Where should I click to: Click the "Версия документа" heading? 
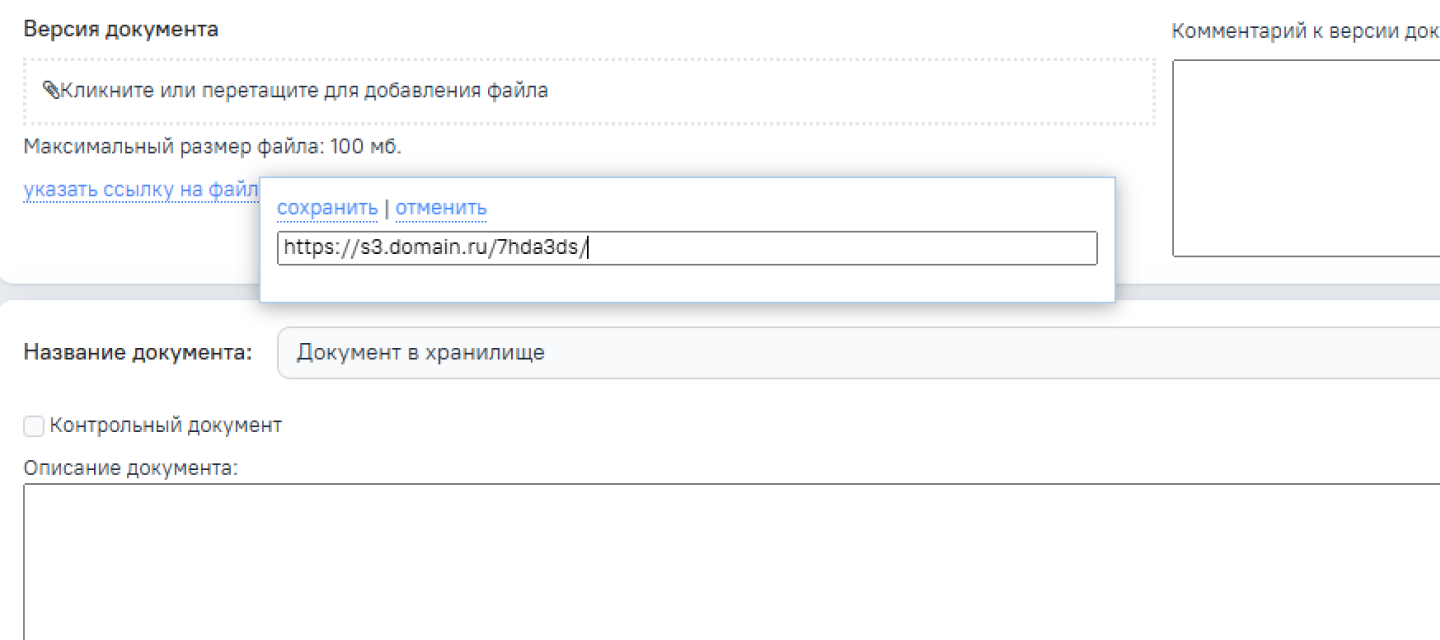[x=120, y=29]
